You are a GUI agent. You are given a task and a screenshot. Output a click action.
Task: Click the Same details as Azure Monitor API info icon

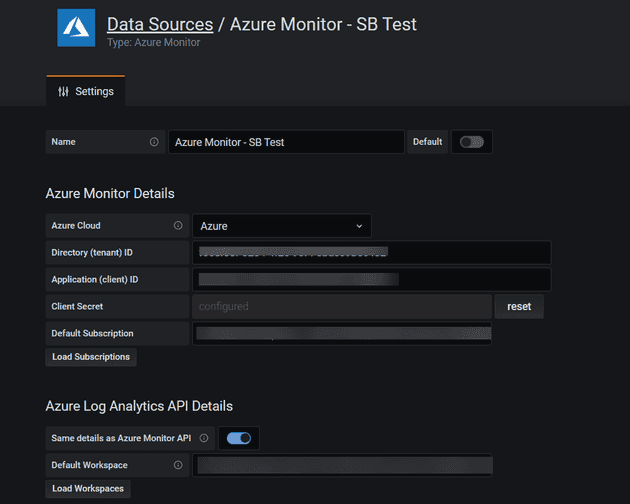pos(204,438)
